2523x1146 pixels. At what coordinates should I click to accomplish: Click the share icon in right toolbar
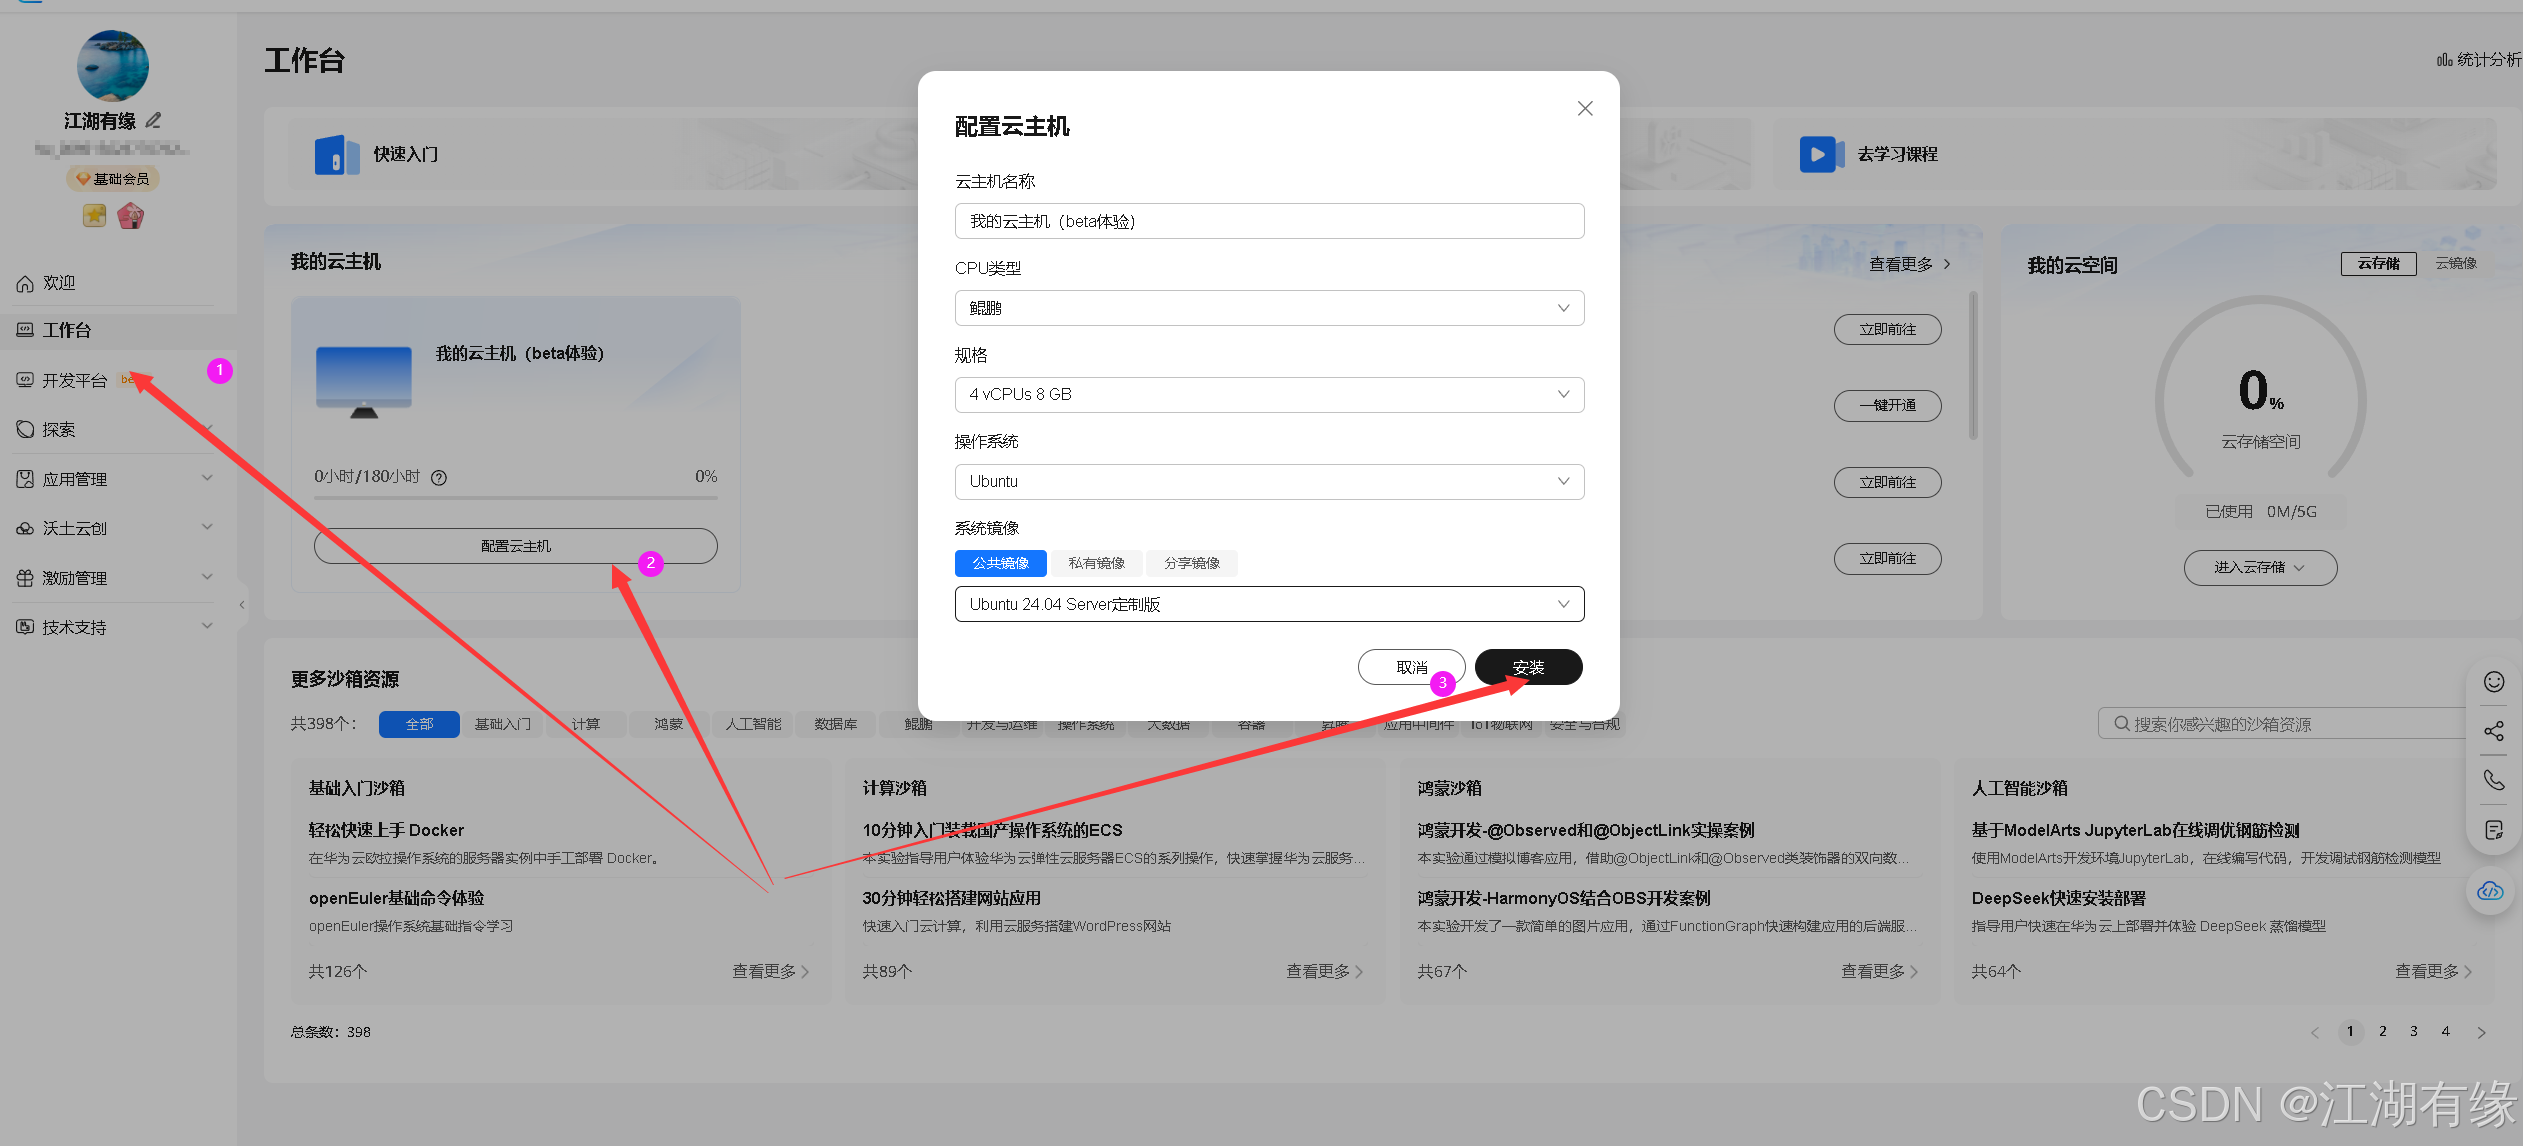click(x=2492, y=731)
